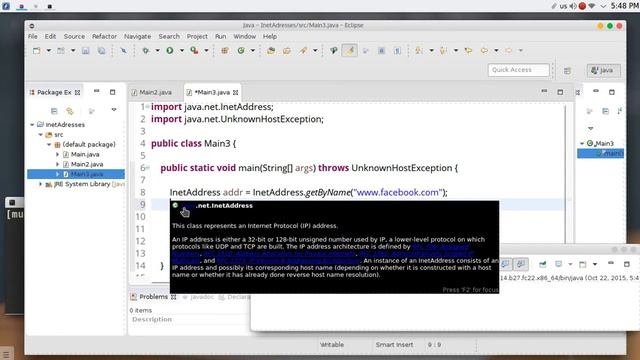
Task: Click the 'Writable' status bar entry
Action: click(x=332, y=344)
